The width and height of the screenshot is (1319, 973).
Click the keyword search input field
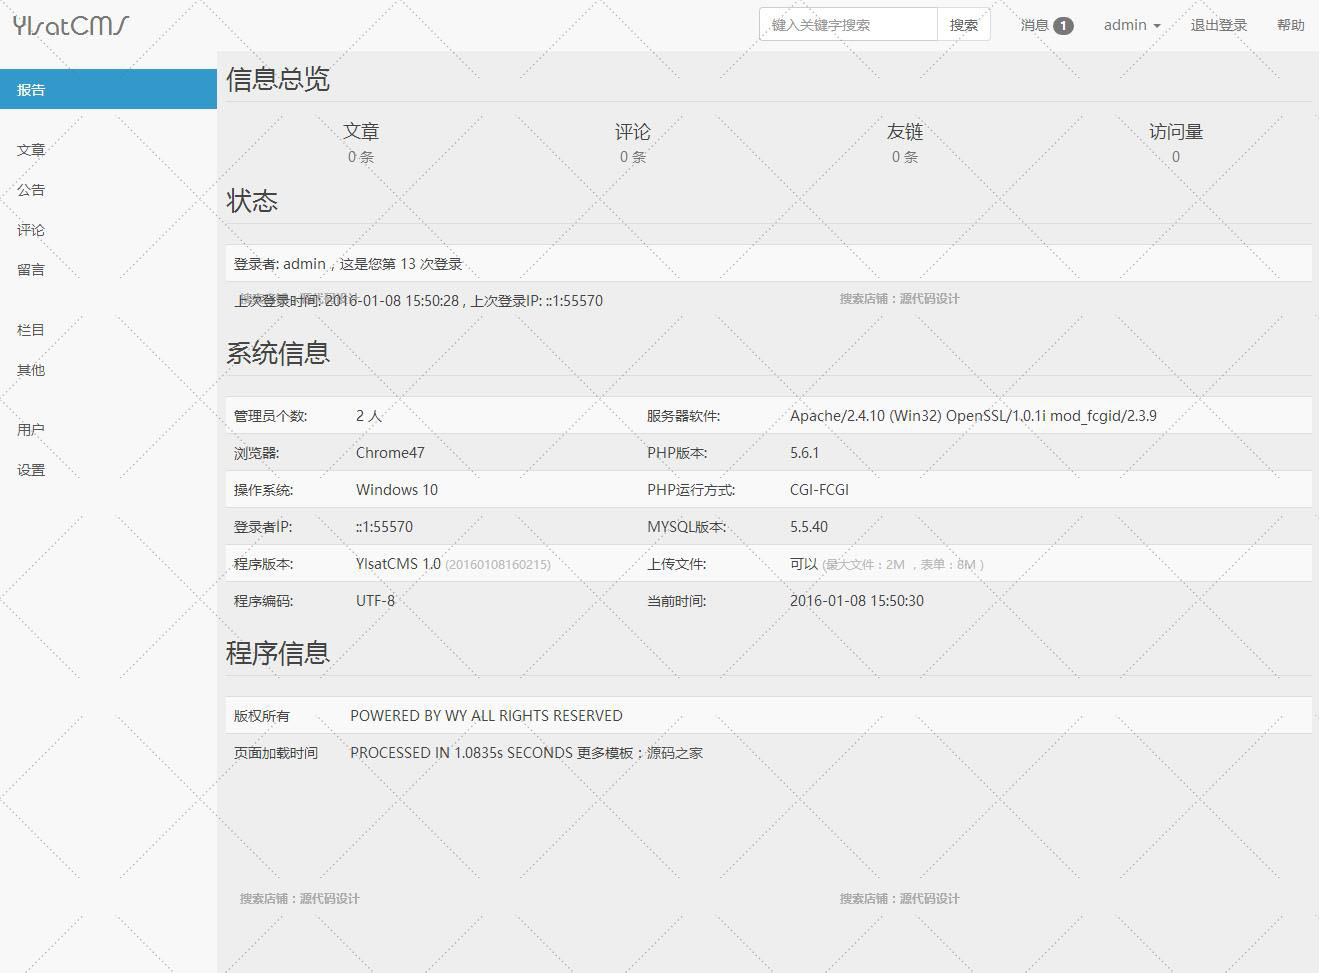coord(848,25)
